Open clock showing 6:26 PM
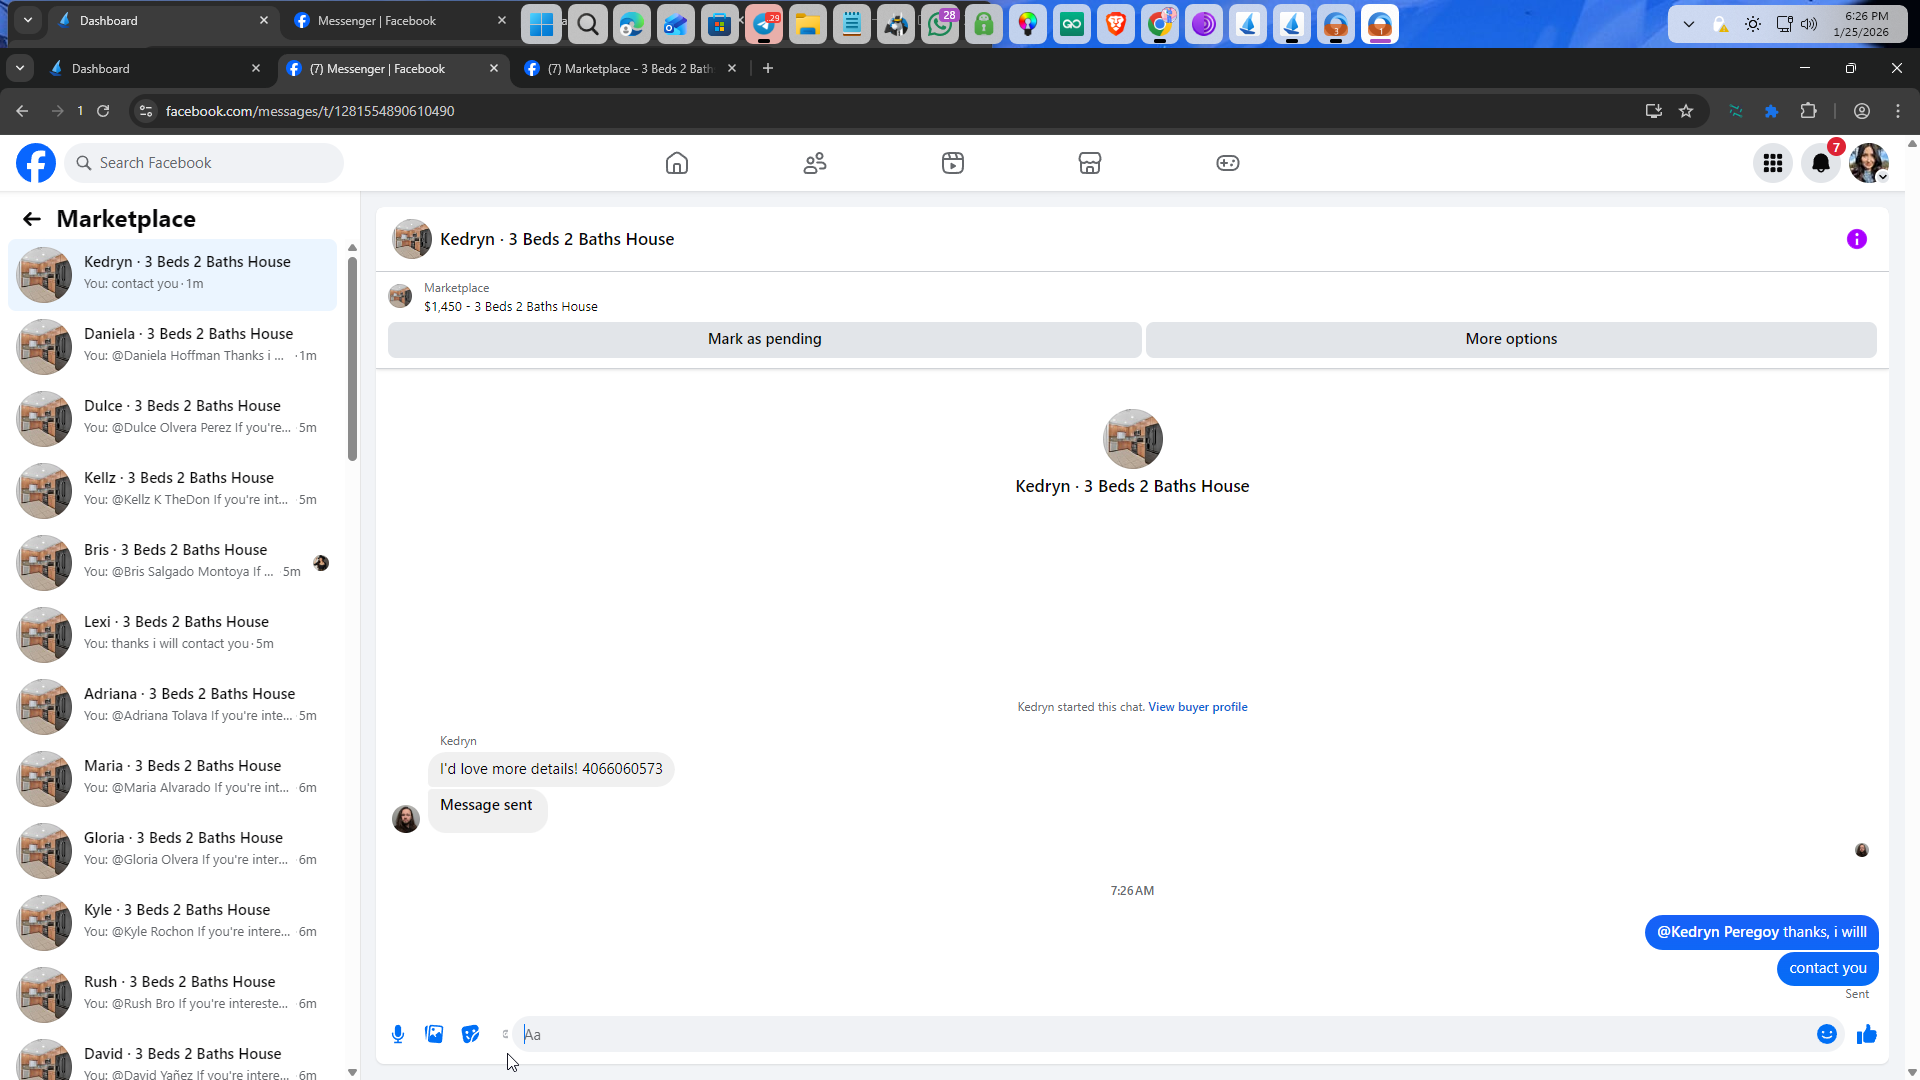The width and height of the screenshot is (1920, 1080). 1861,24
